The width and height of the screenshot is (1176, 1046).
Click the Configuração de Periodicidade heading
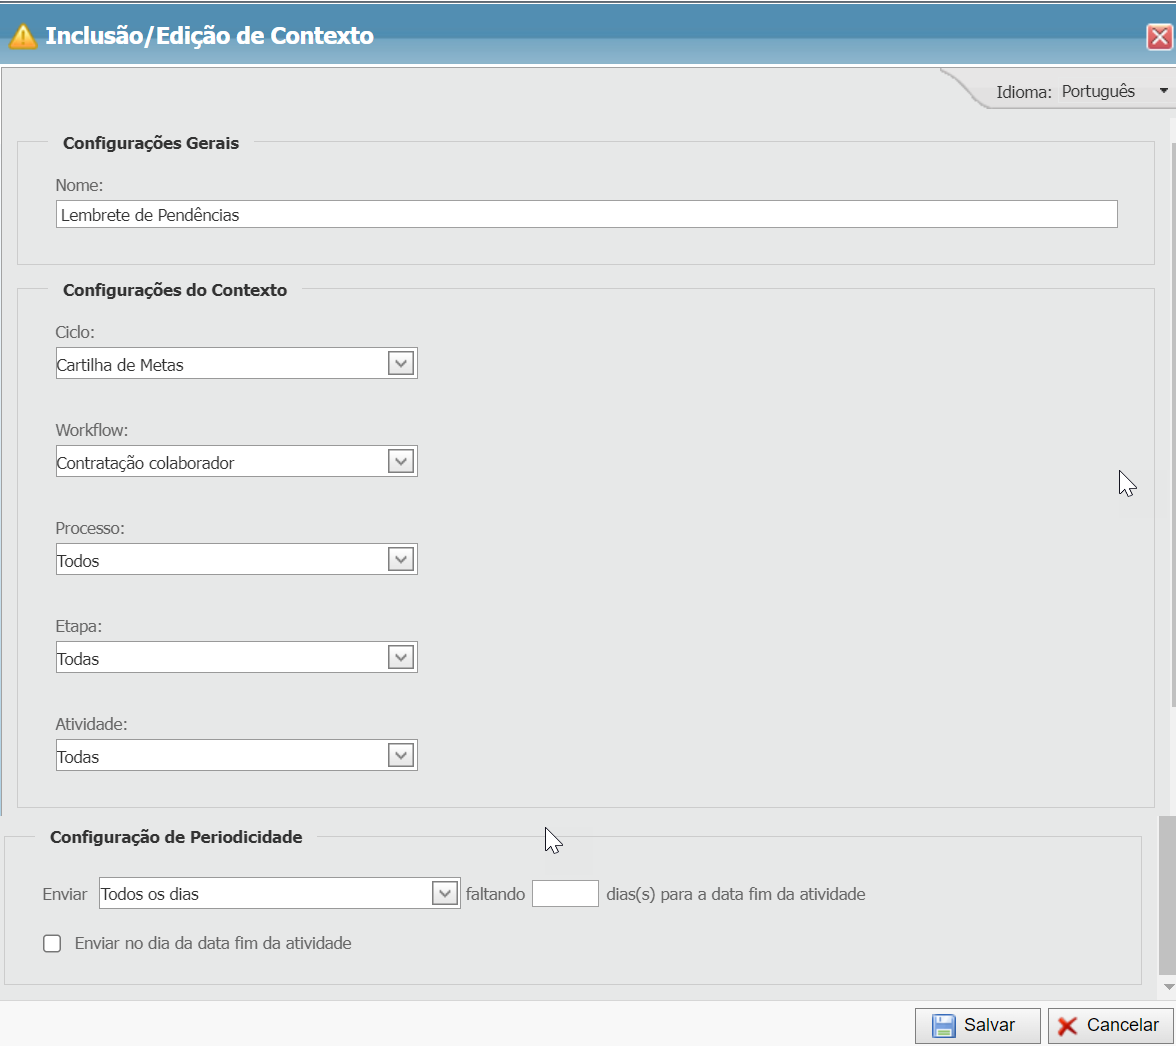pos(176,838)
